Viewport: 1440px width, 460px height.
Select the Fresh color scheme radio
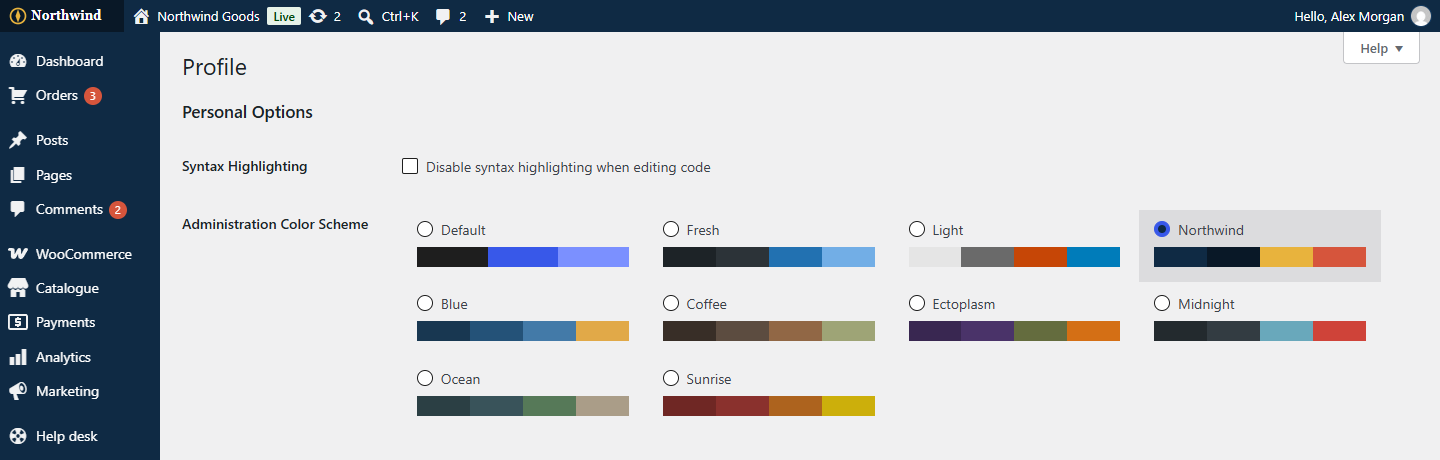(x=671, y=229)
